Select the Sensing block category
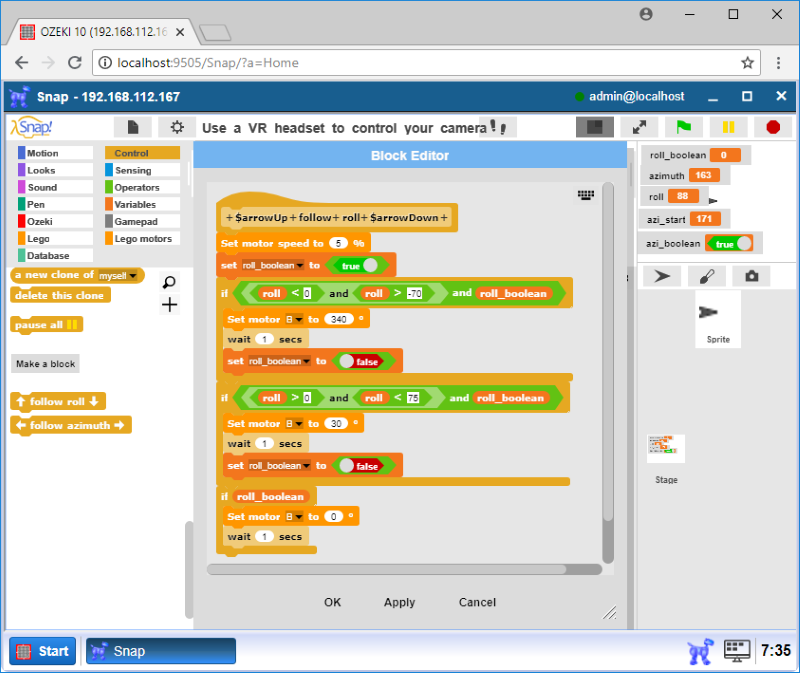 142,170
